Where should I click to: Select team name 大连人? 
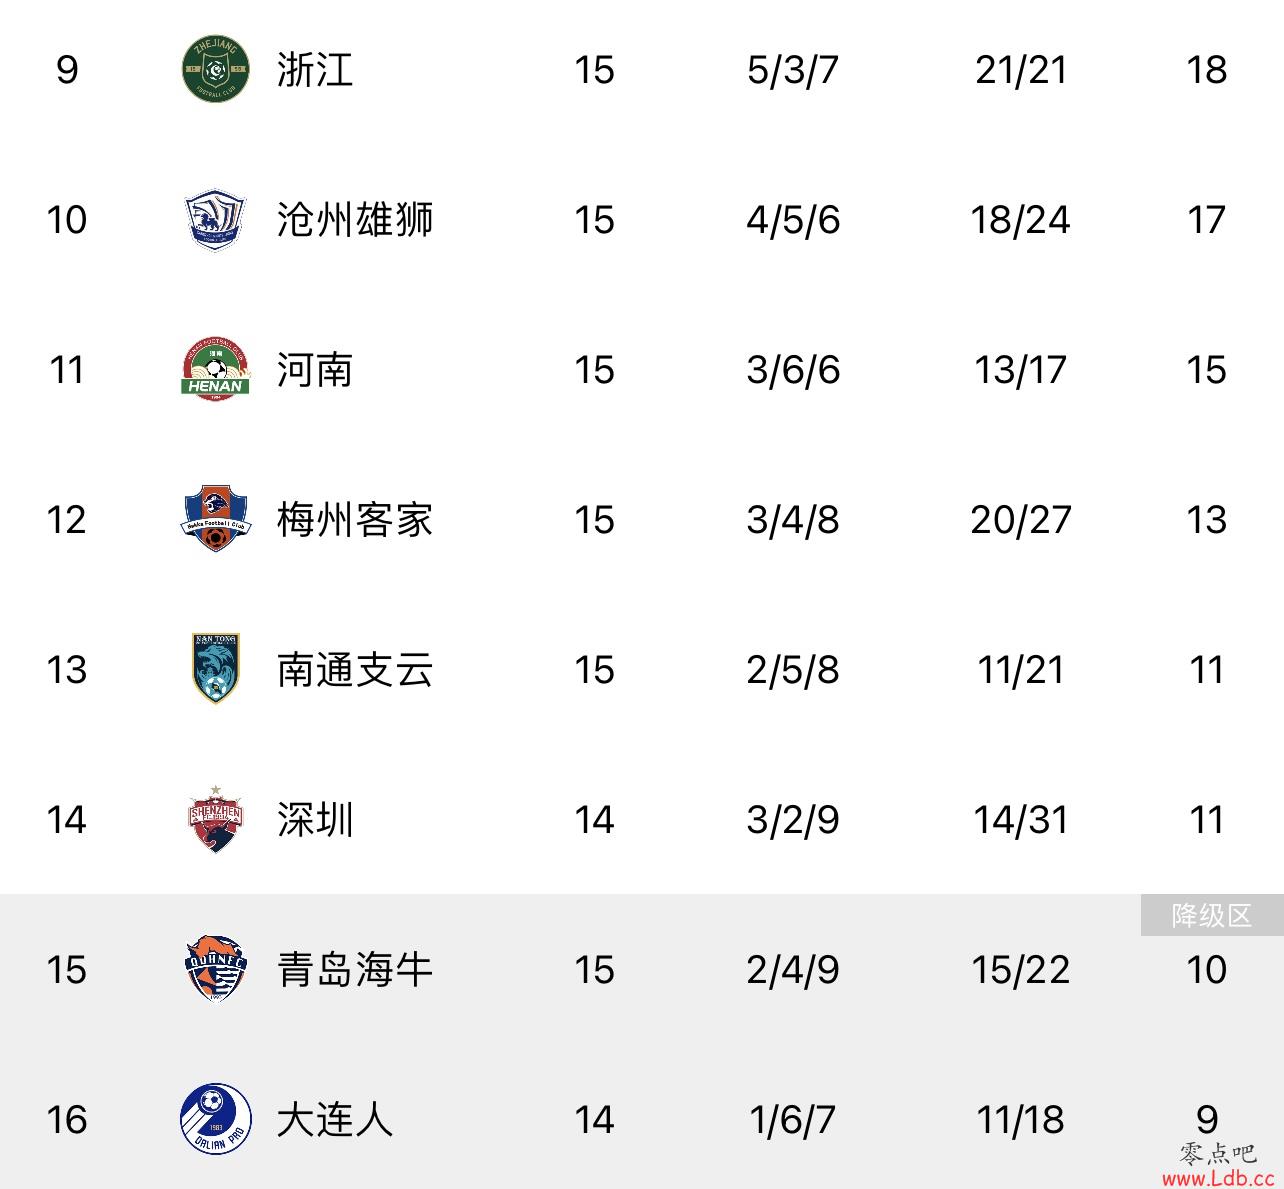[335, 1120]
